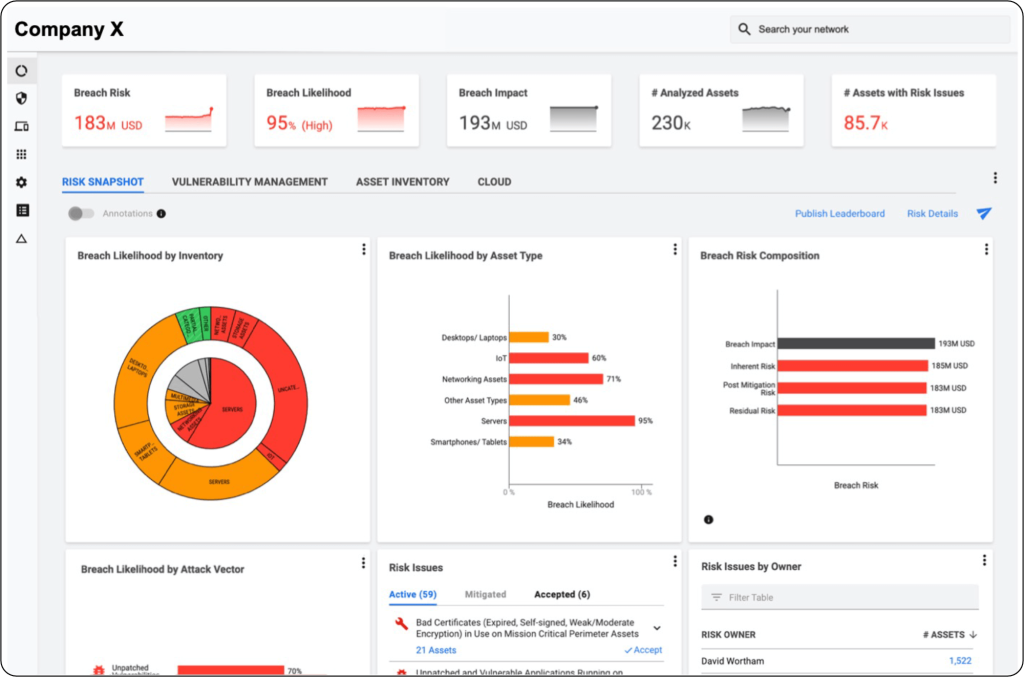
Task: Open Breach Risk Composition three-dot menu
Action: tap(986, 250)
